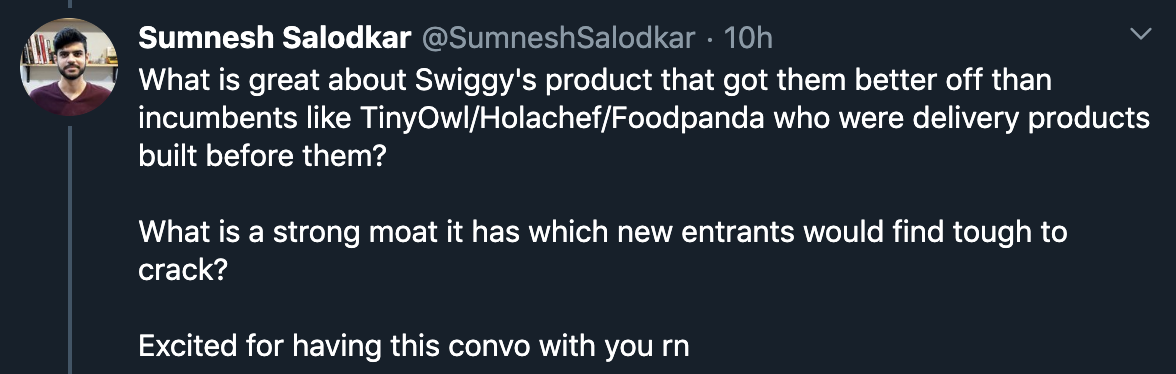Click the first paragraph about Swiggy's product

644,118
